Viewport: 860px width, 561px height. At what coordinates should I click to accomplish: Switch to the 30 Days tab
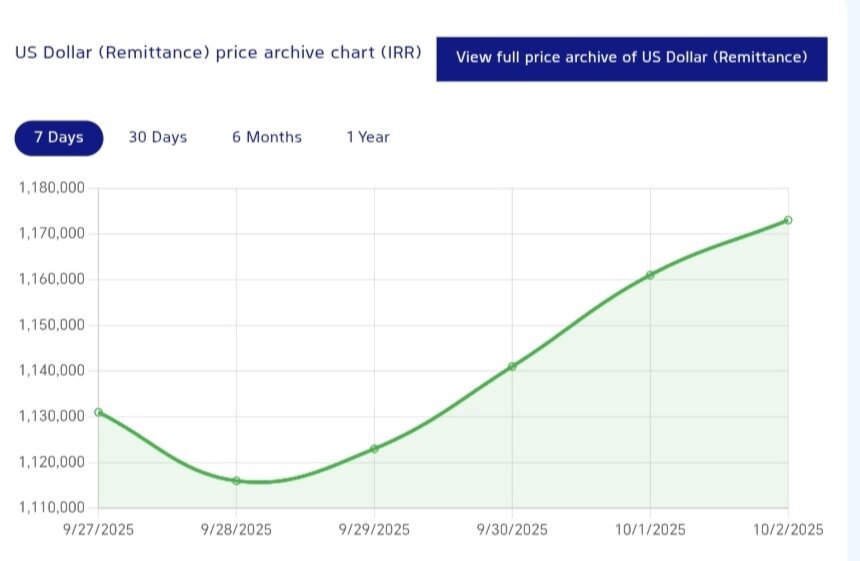[157, 138]
